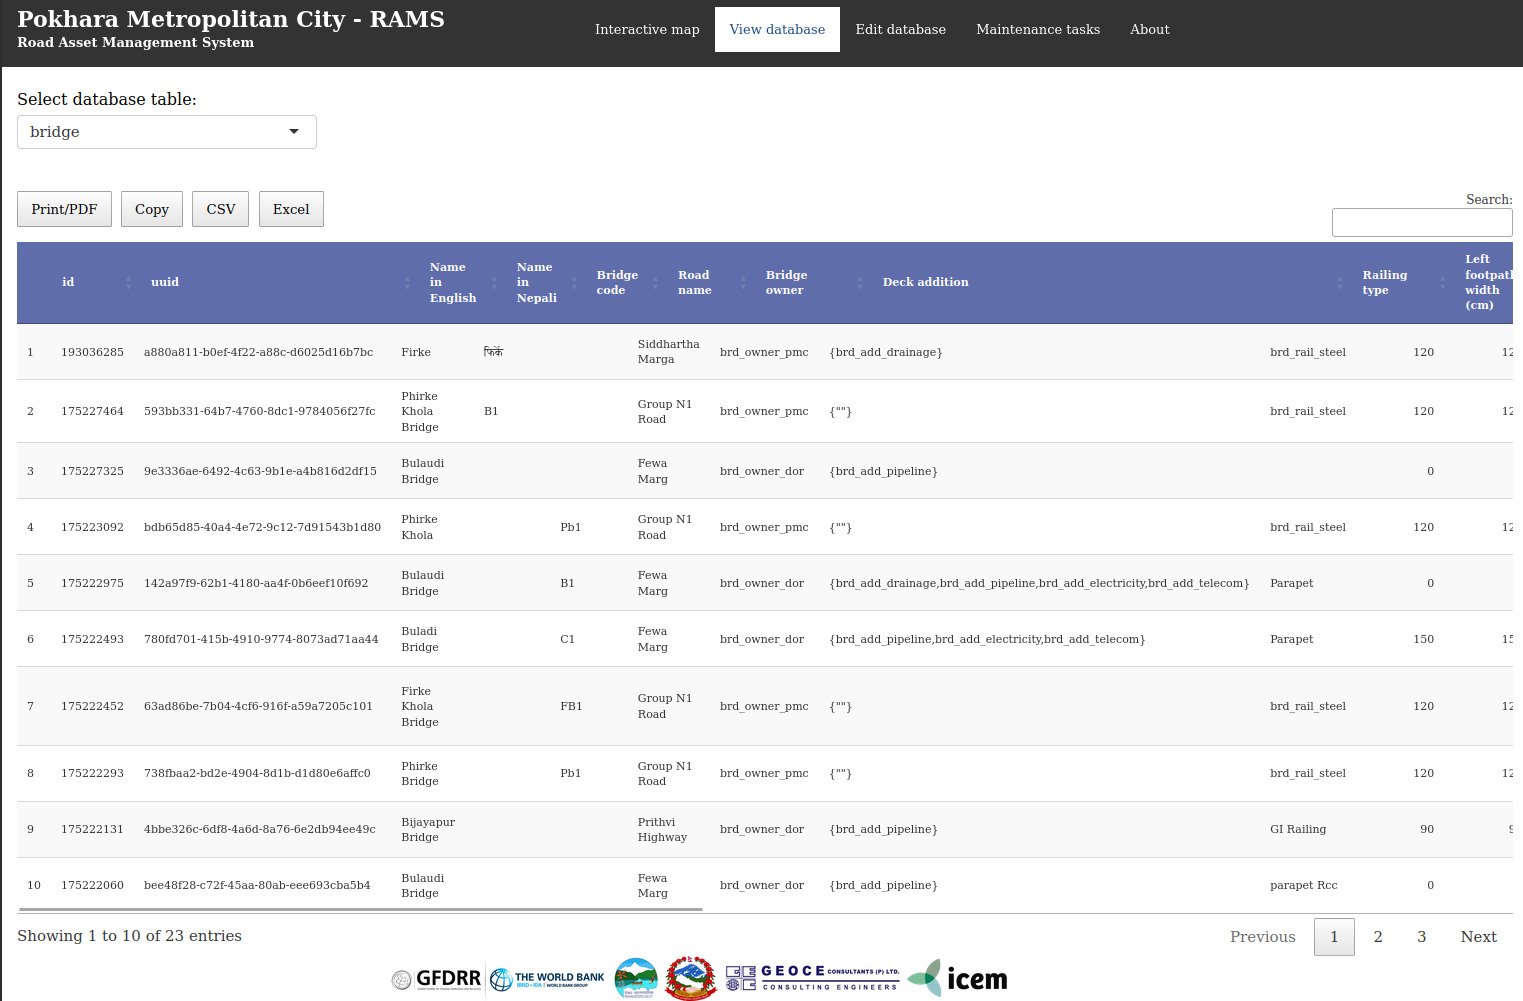This screenshot has height=1001, width=1523.
Task: Click into the Search input field
Action: [1421, 223]
